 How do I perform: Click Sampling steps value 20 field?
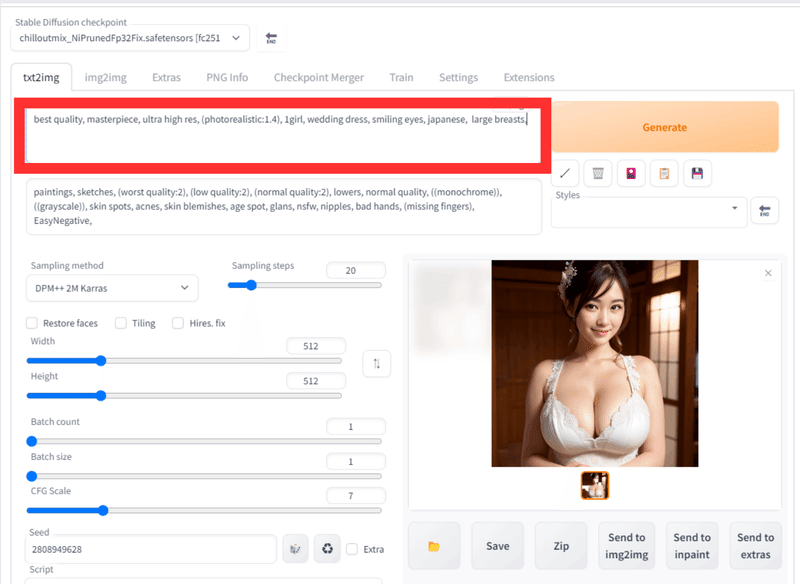point(356,270)
